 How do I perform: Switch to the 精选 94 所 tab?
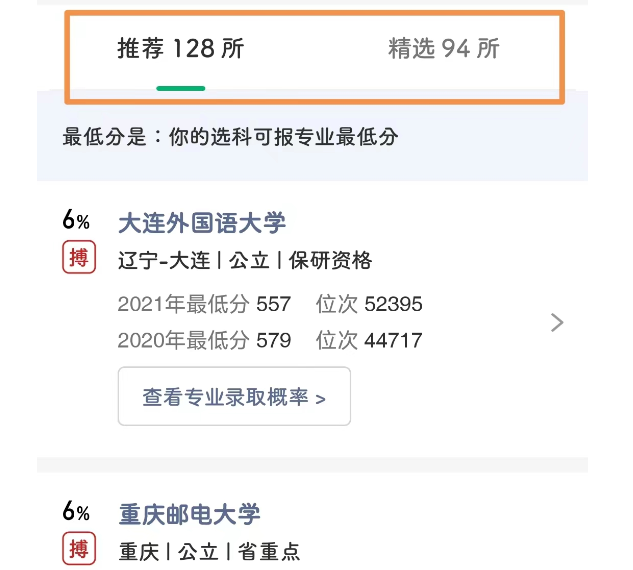[x=444, y=49]
